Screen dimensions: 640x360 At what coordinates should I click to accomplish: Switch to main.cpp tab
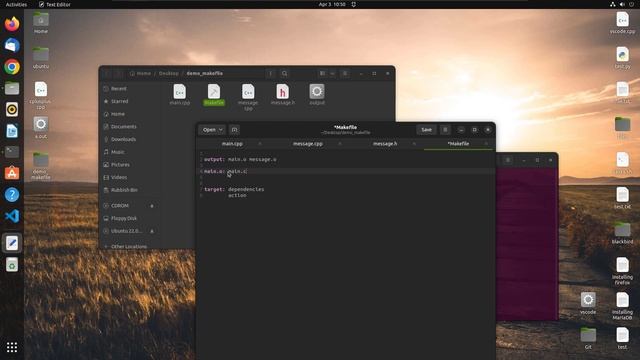pyautogui.click(x=232, y=144)
